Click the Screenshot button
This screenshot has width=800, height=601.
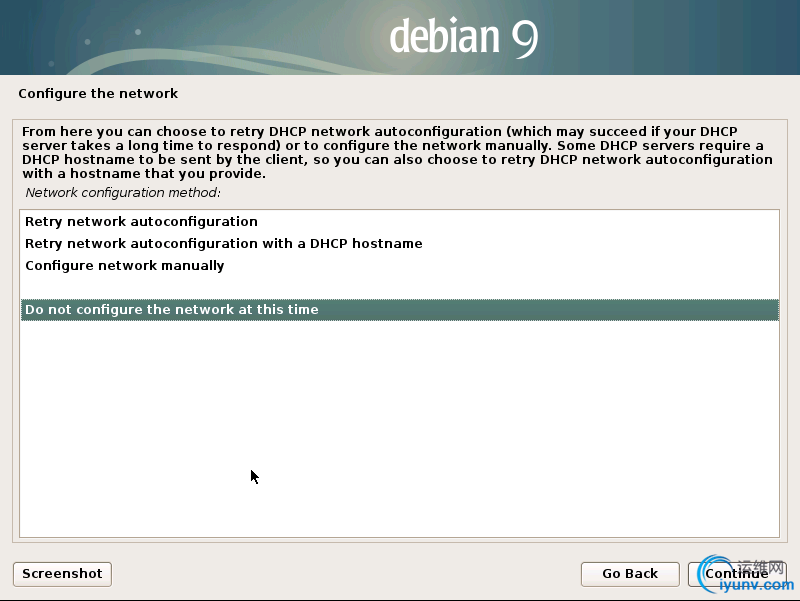coord(62,574)
